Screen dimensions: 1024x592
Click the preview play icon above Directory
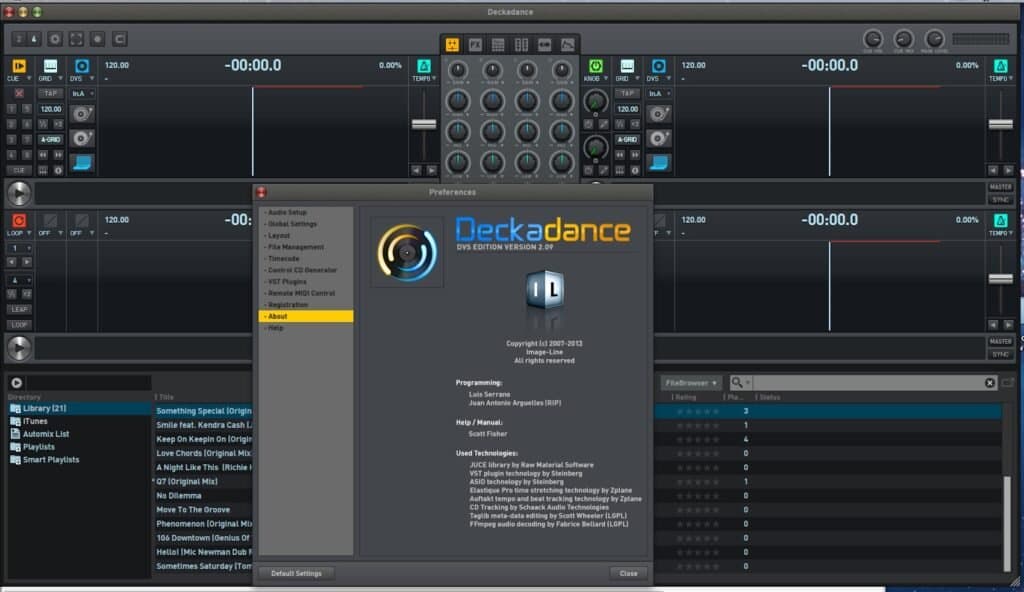click(x=16, y=383)
